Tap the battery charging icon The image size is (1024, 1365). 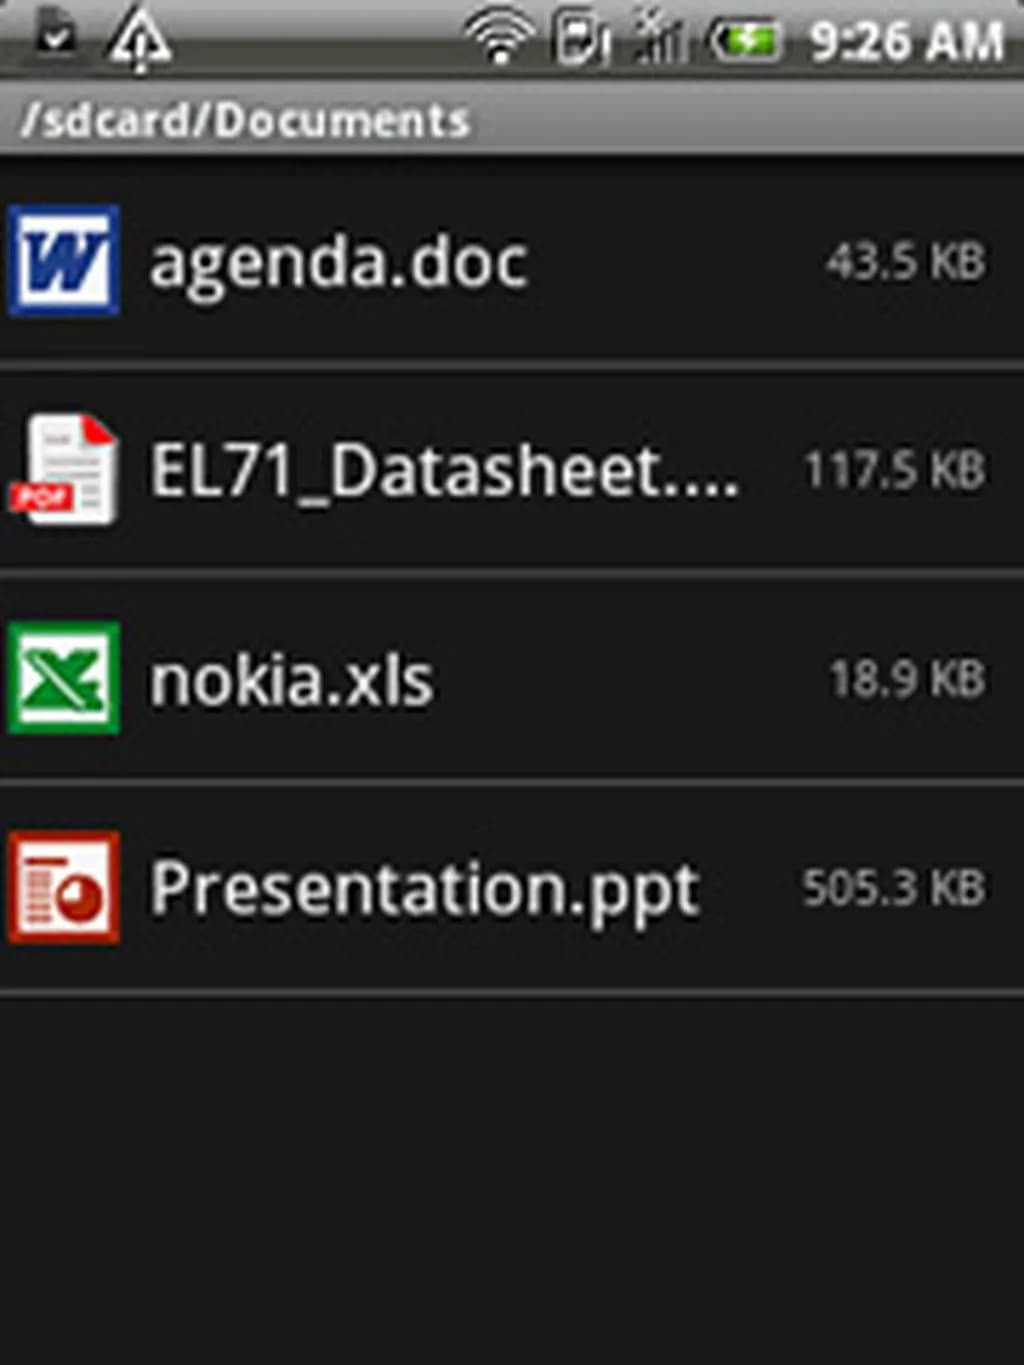pos(745,40)
